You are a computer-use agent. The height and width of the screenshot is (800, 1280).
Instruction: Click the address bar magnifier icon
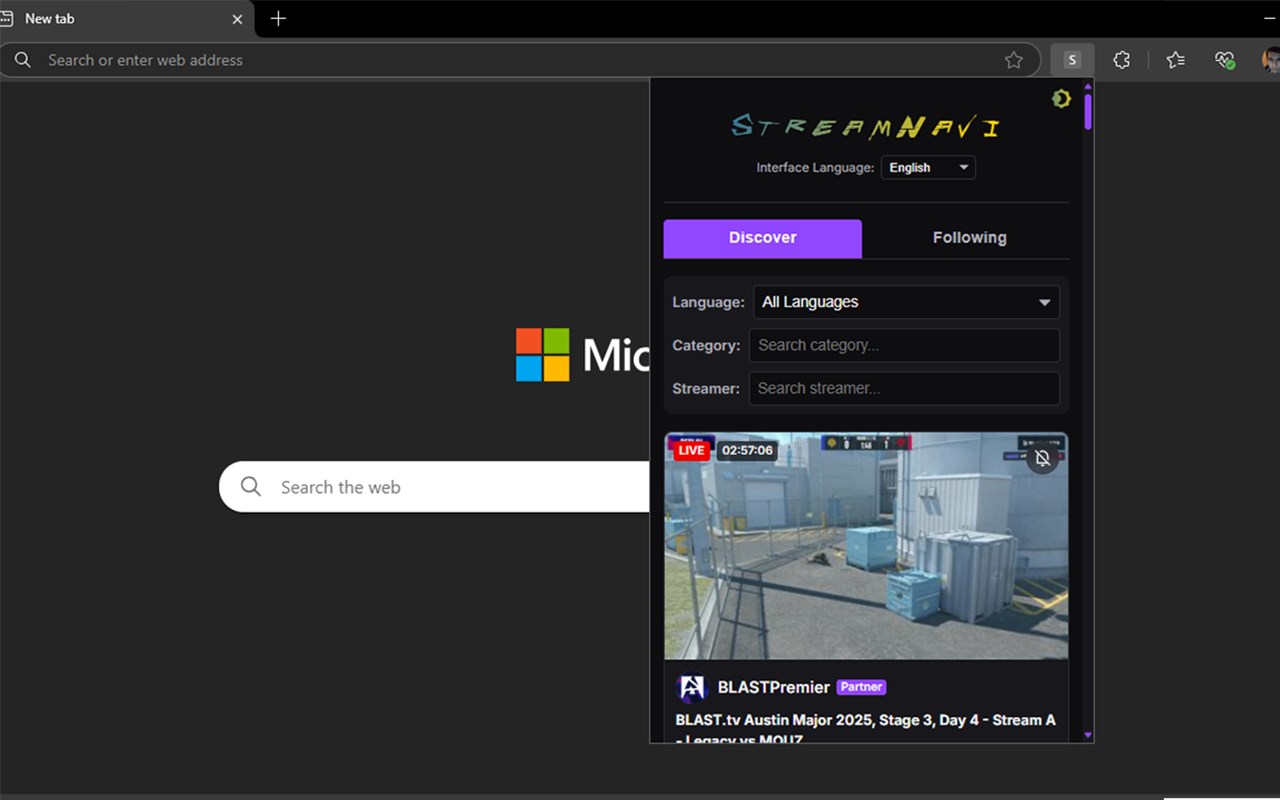22,60
